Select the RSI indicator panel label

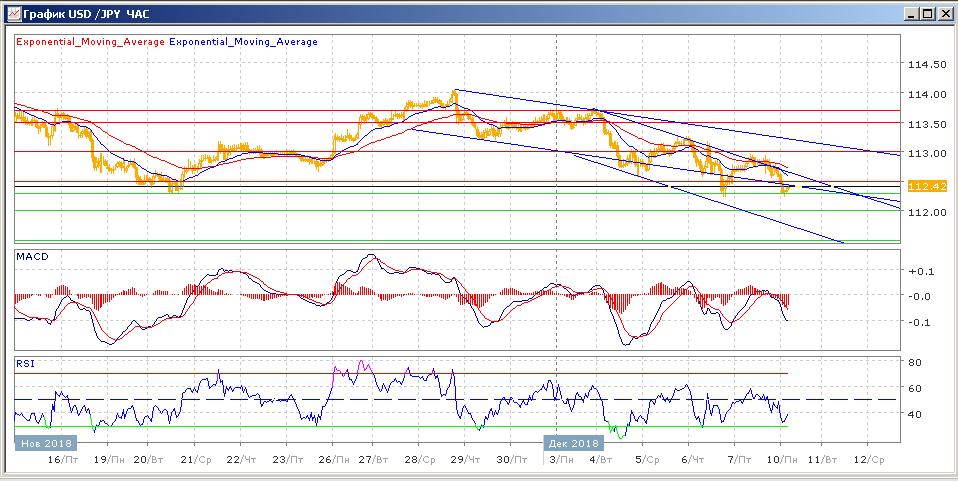point(23,365)
